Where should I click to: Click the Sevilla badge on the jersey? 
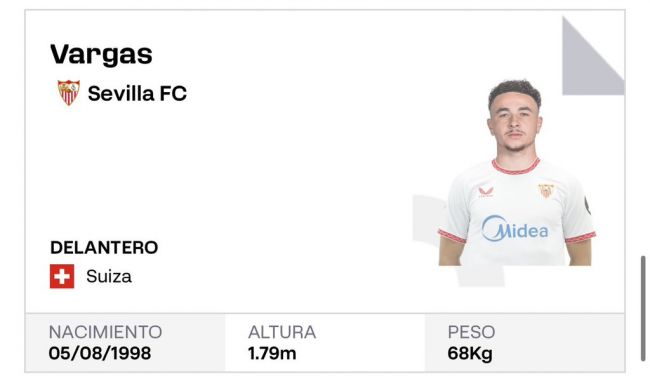click(x=546, y=191)
